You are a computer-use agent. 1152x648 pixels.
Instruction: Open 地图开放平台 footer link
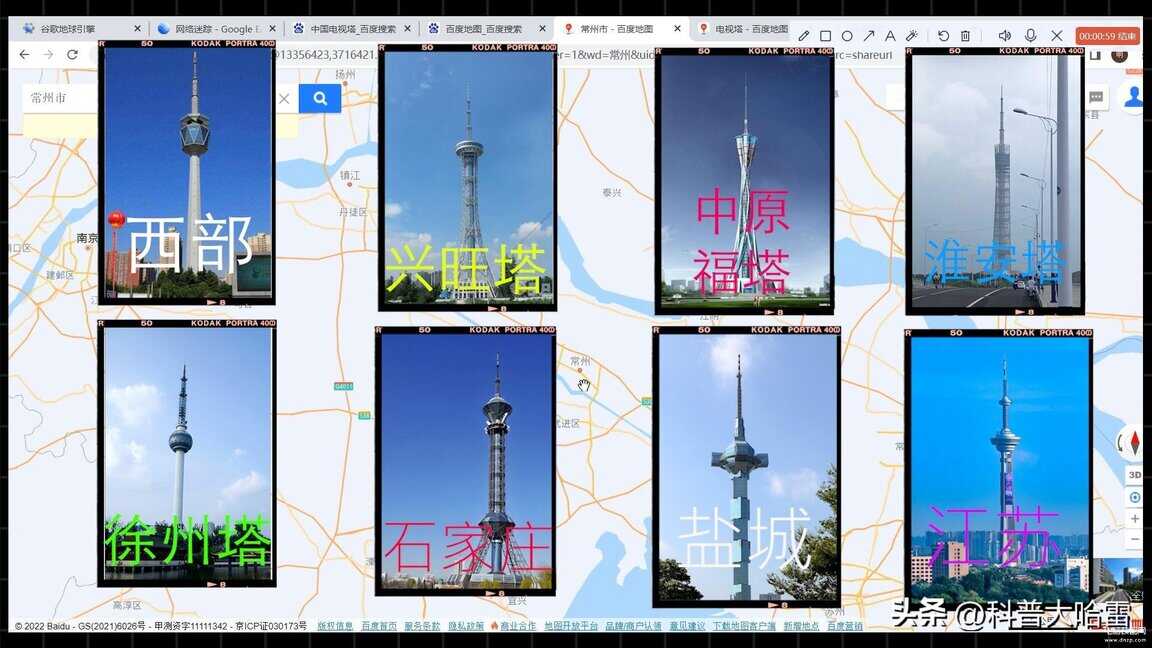point(571,626)
